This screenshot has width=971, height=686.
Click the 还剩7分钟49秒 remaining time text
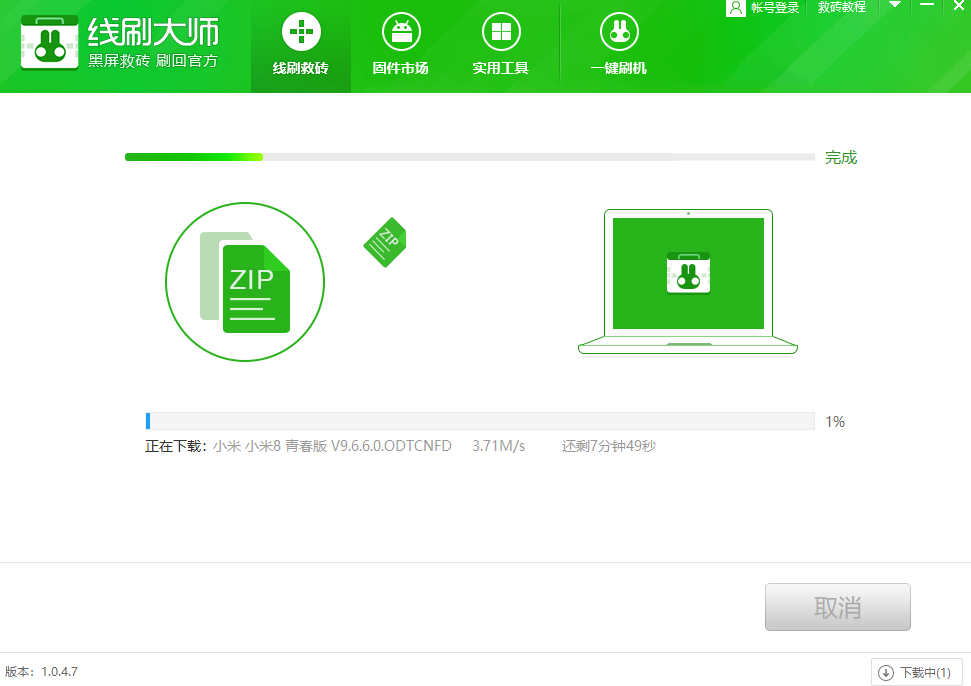tap(609, 446)
